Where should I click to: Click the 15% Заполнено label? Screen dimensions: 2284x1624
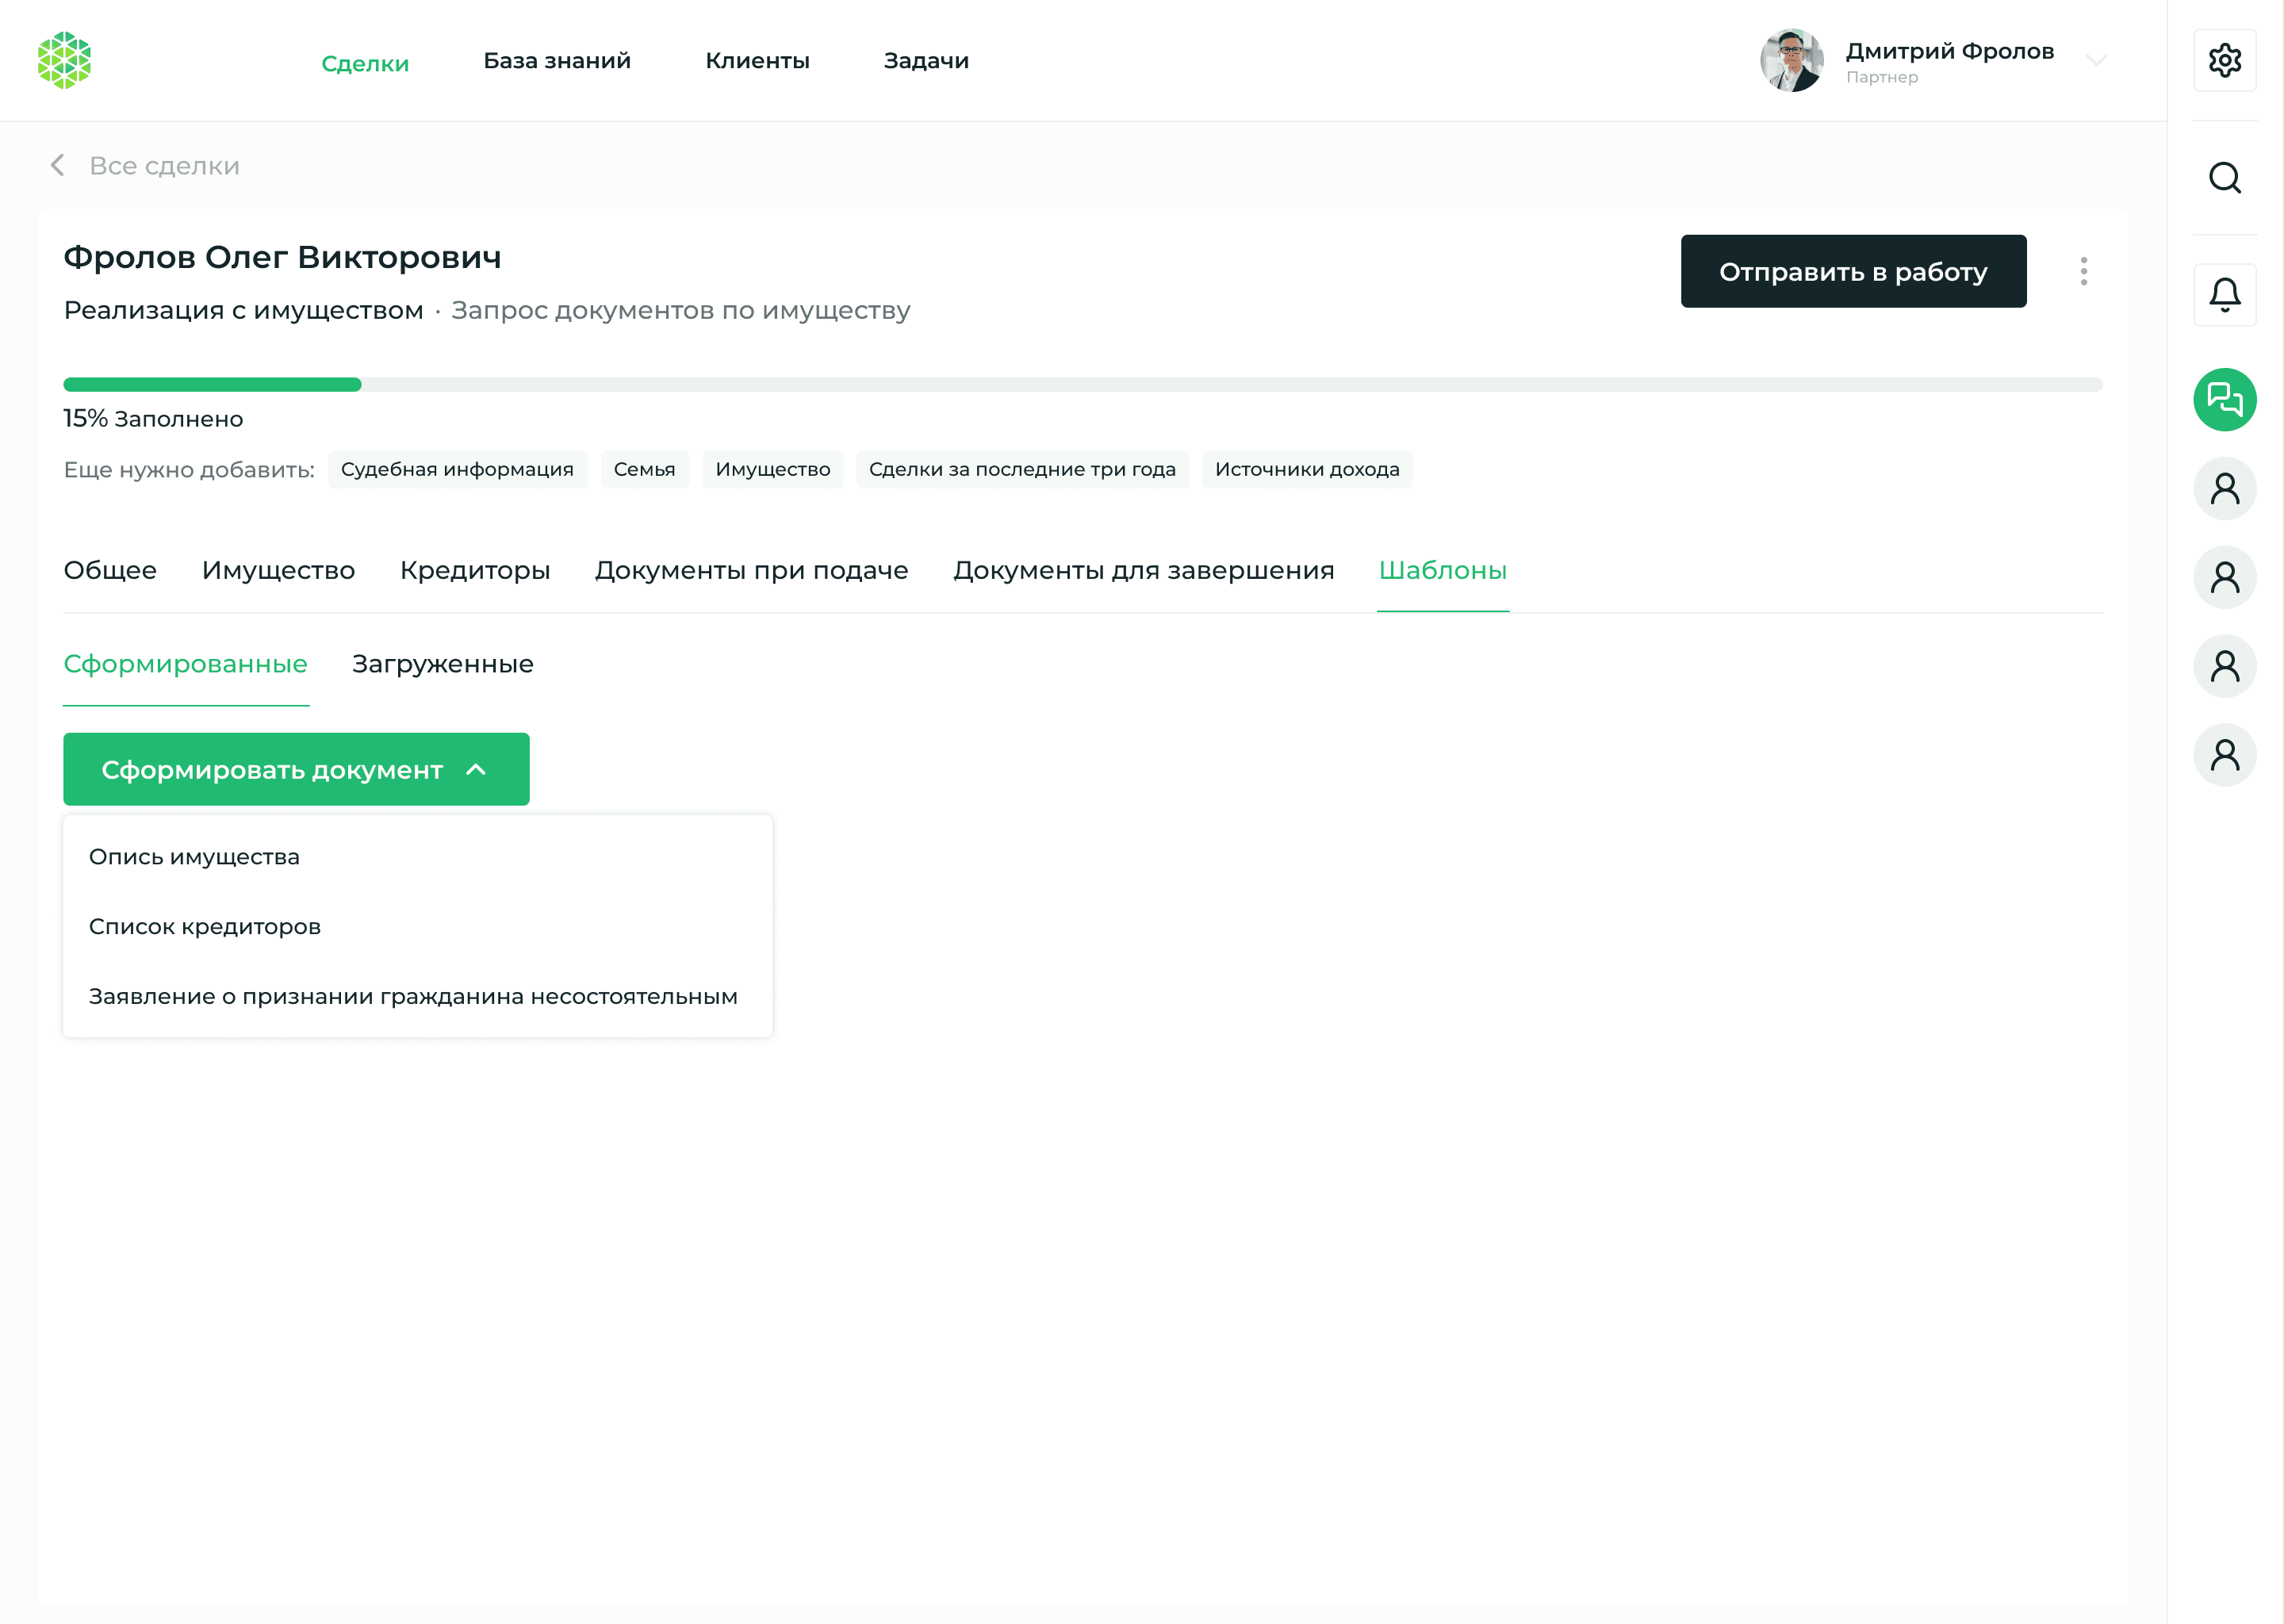click(153, 419)
